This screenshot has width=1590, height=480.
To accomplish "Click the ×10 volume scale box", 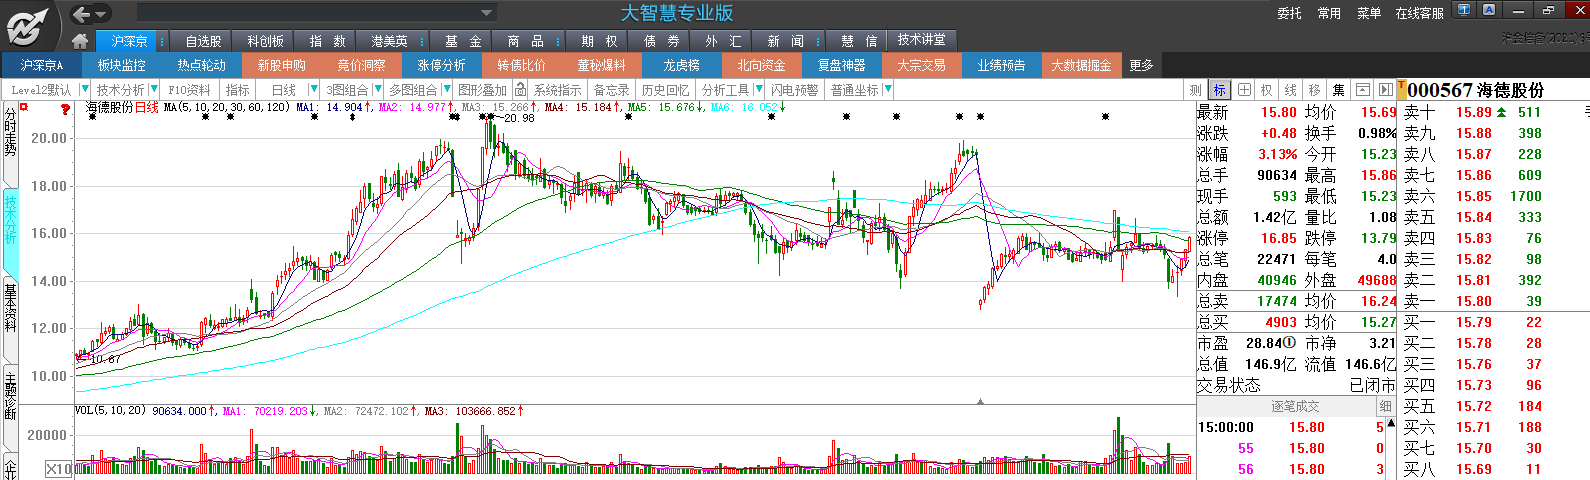I will 59,469.
